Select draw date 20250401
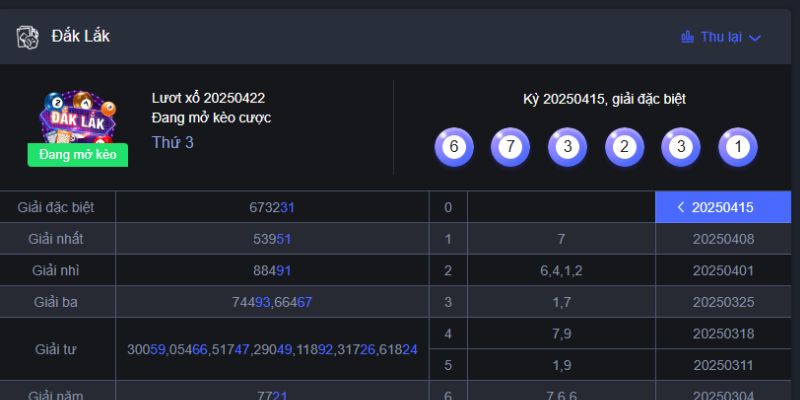Screen dimensions: 800x400 tap(723, 270)
